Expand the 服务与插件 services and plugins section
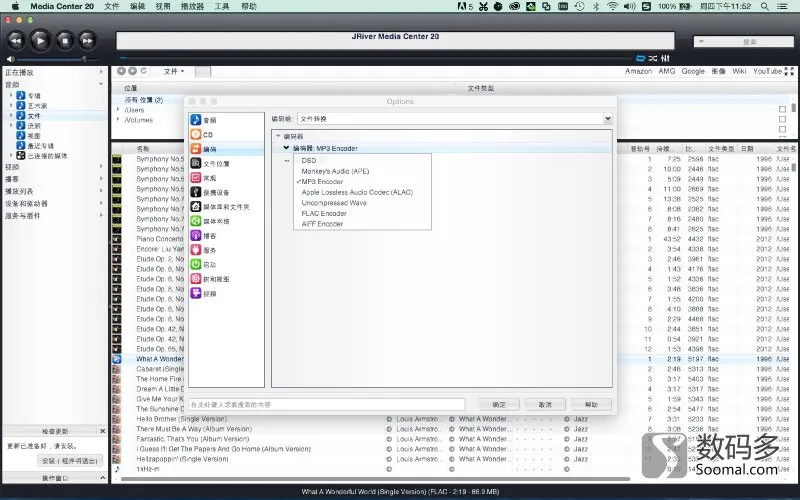Viewport: 800px width, 500px height. (x=101, y=215)
